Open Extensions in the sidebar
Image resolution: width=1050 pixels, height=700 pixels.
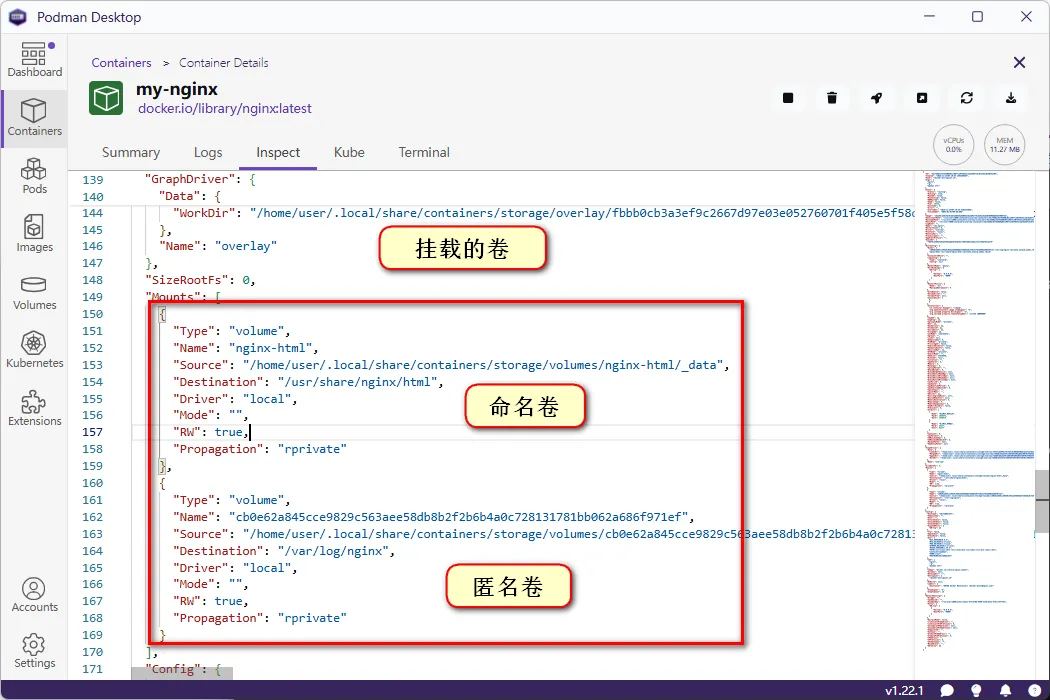point(34,408)
